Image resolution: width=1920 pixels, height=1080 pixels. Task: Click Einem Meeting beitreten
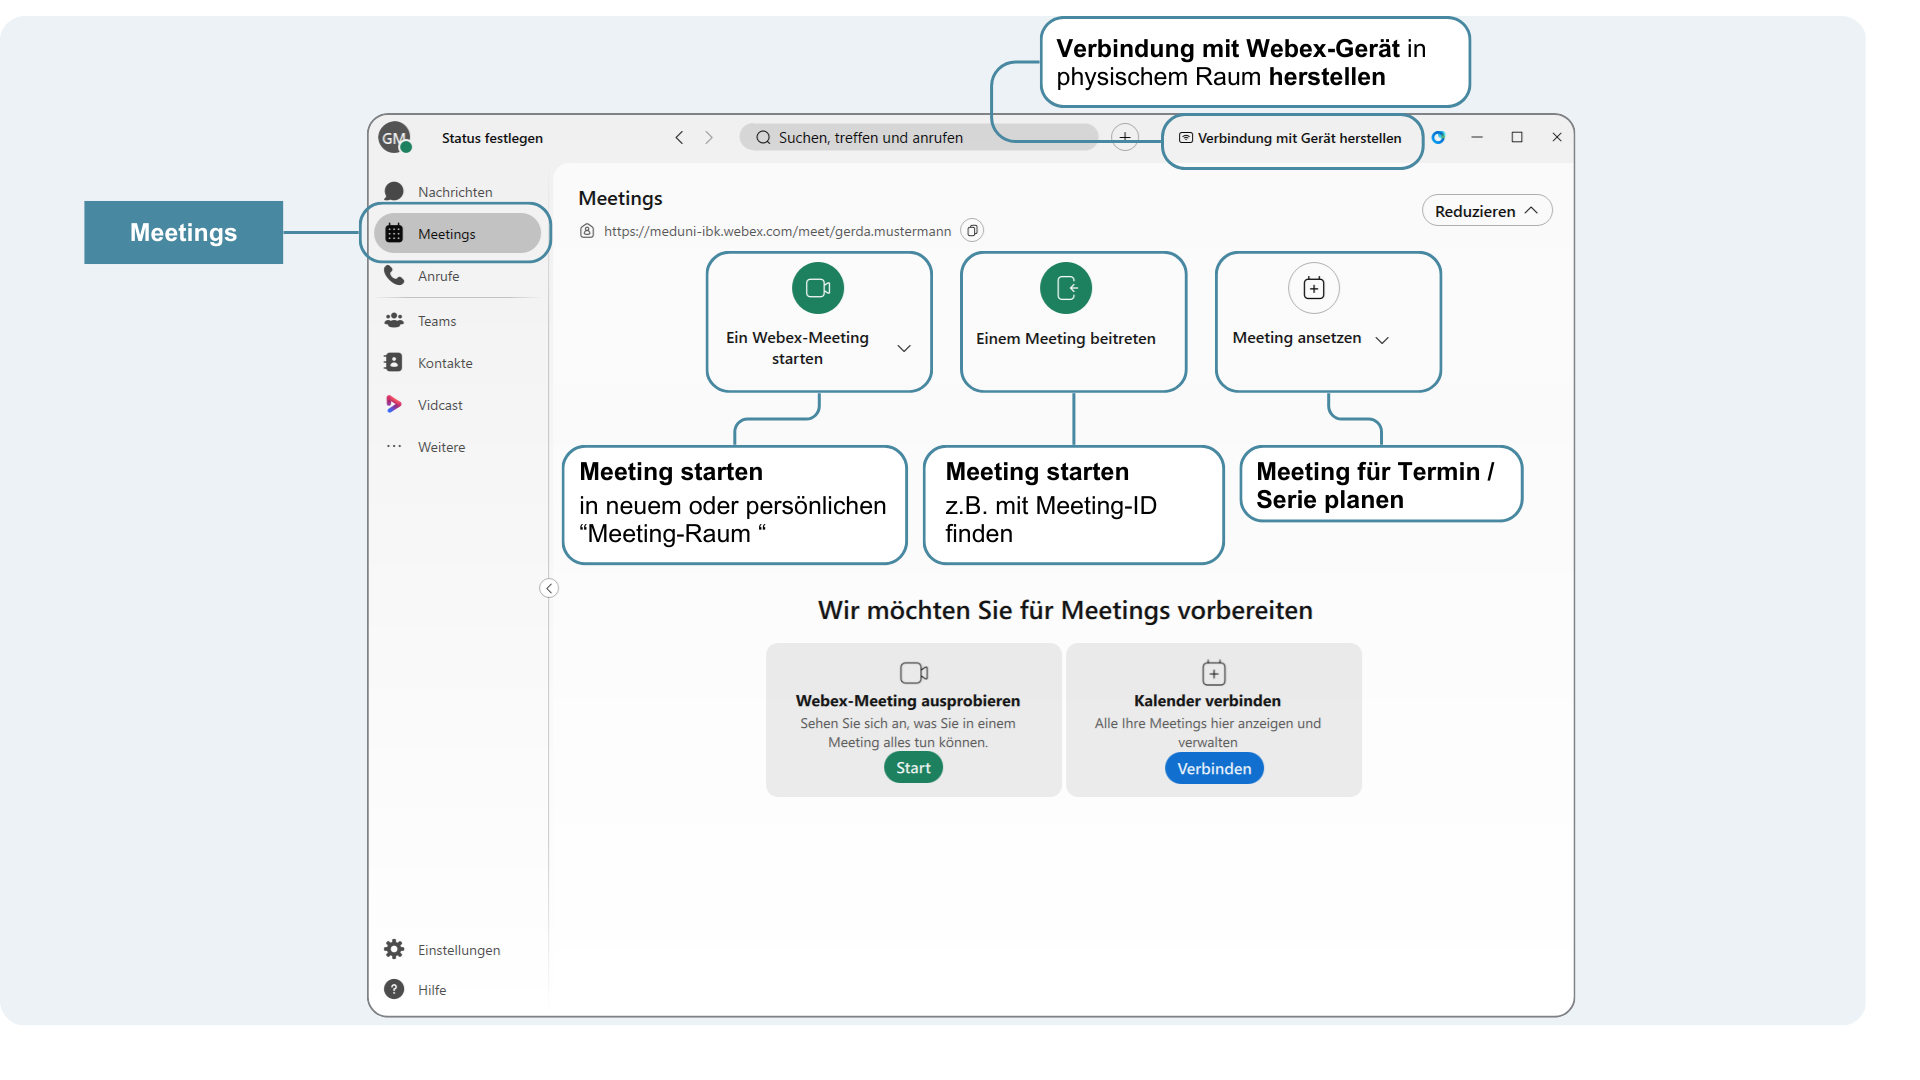[1066, 339]
